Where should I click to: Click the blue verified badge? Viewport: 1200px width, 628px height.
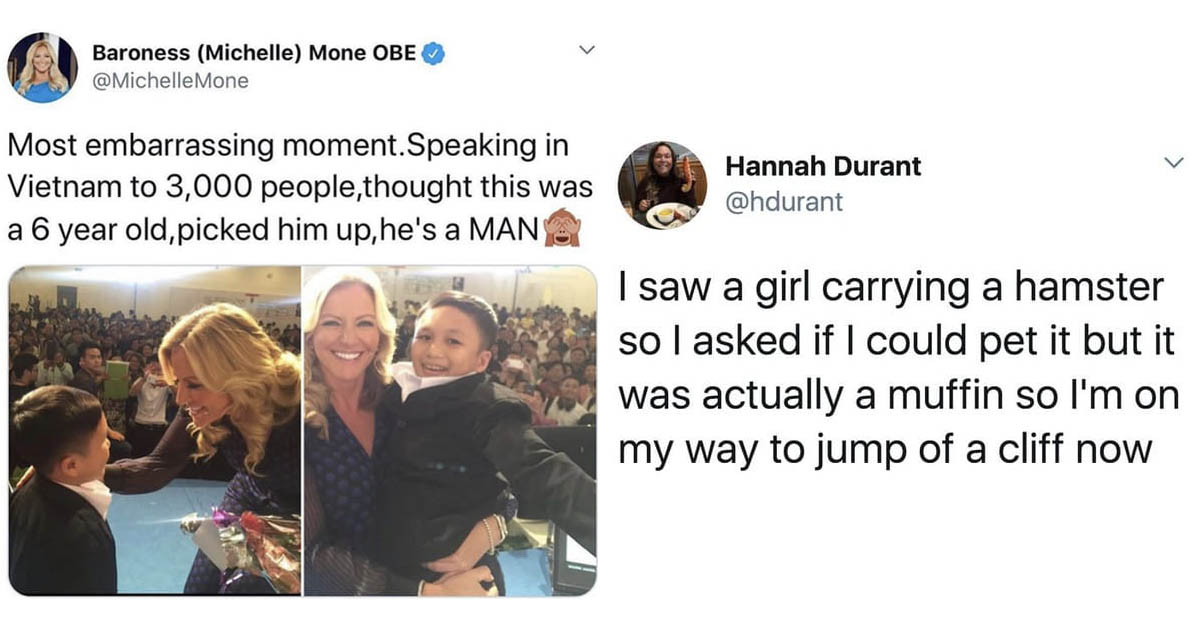pyautogui.click(x=433, y=55)
